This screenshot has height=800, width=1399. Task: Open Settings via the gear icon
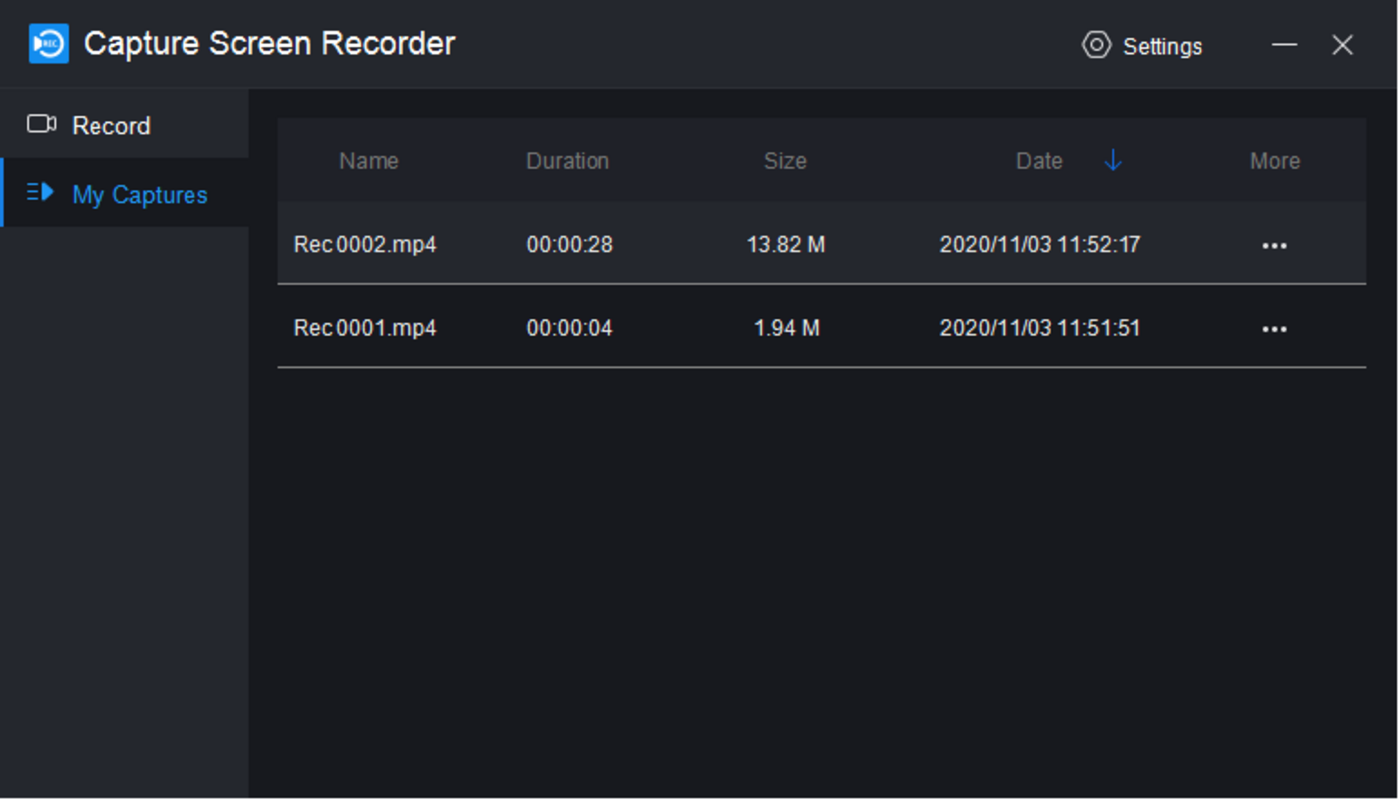[1096, 45]
